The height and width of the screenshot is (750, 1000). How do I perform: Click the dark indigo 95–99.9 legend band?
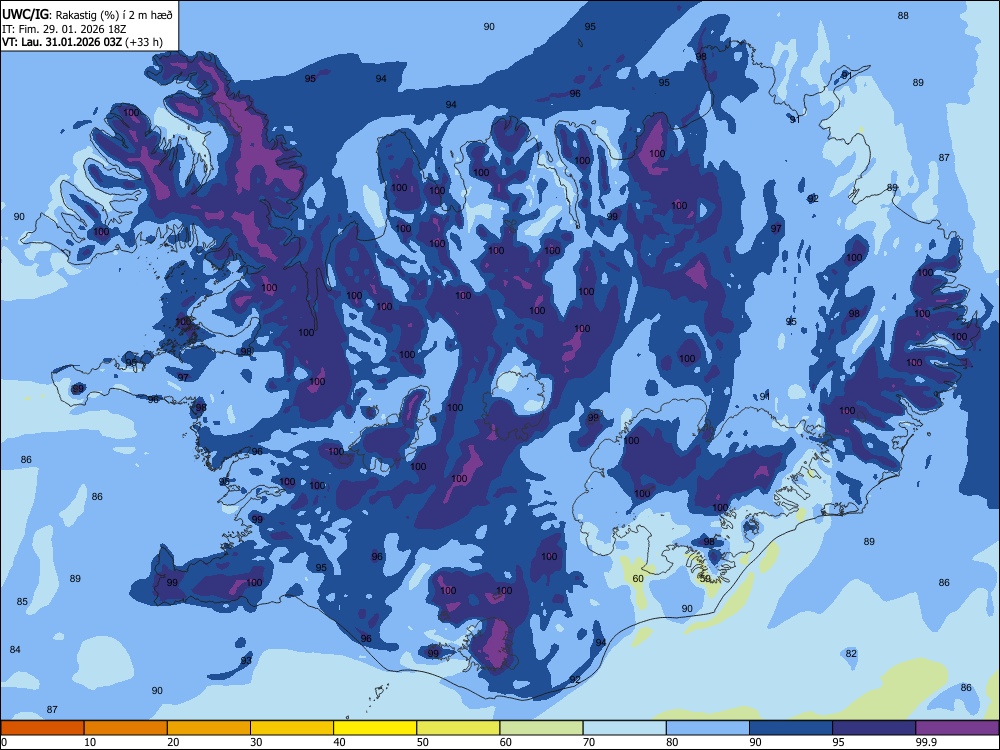[x=874, y=728]
